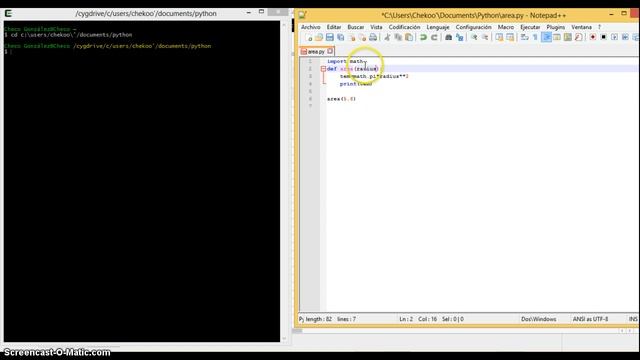
Task: Open the Buscar menu
Action: point(356,27)
